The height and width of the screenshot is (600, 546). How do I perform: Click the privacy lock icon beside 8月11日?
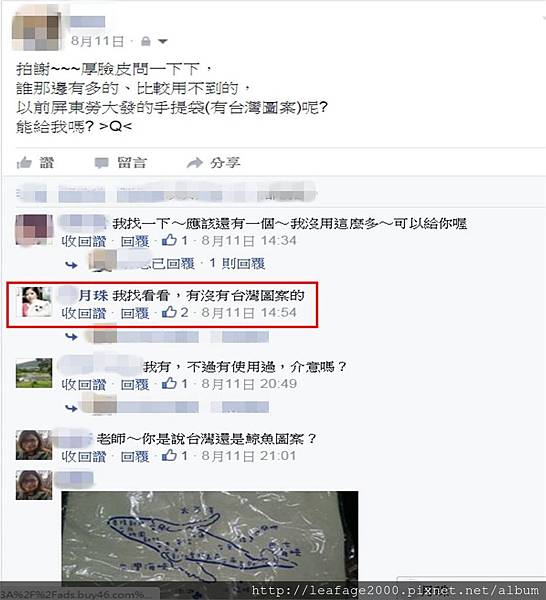pyautogui.click(x=146, y=41)
